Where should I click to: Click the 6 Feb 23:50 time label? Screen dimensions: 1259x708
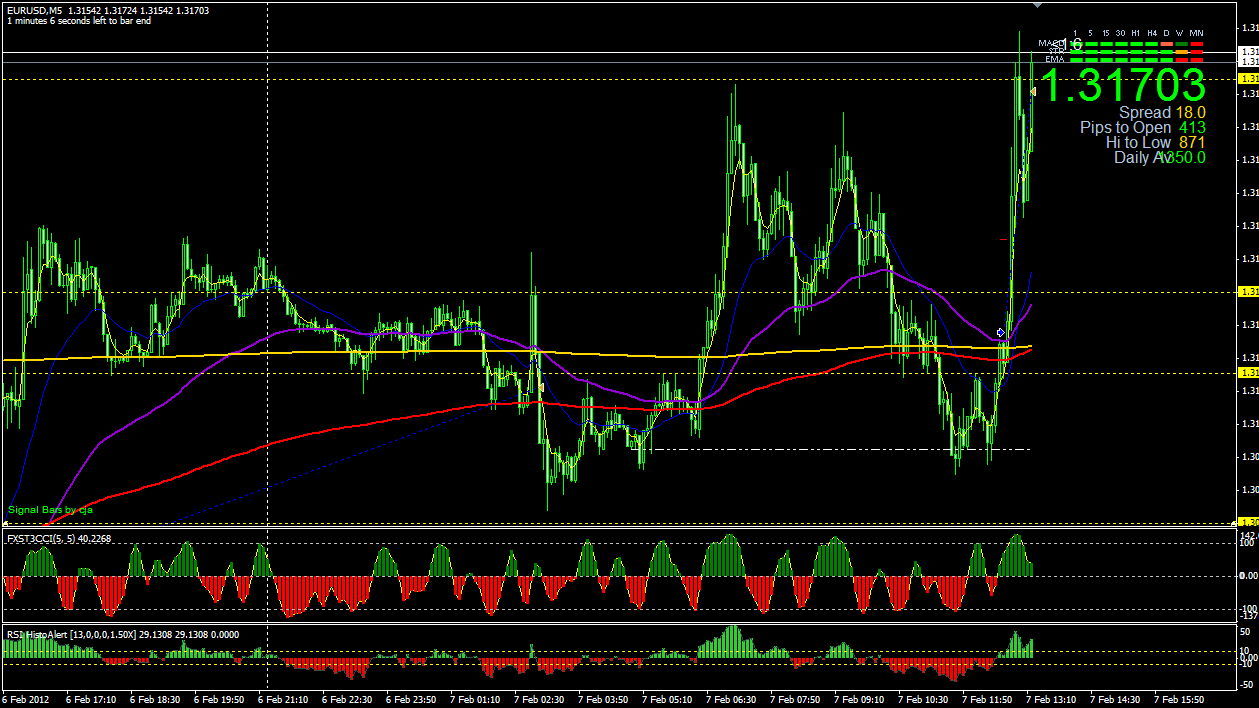[411, 700]
